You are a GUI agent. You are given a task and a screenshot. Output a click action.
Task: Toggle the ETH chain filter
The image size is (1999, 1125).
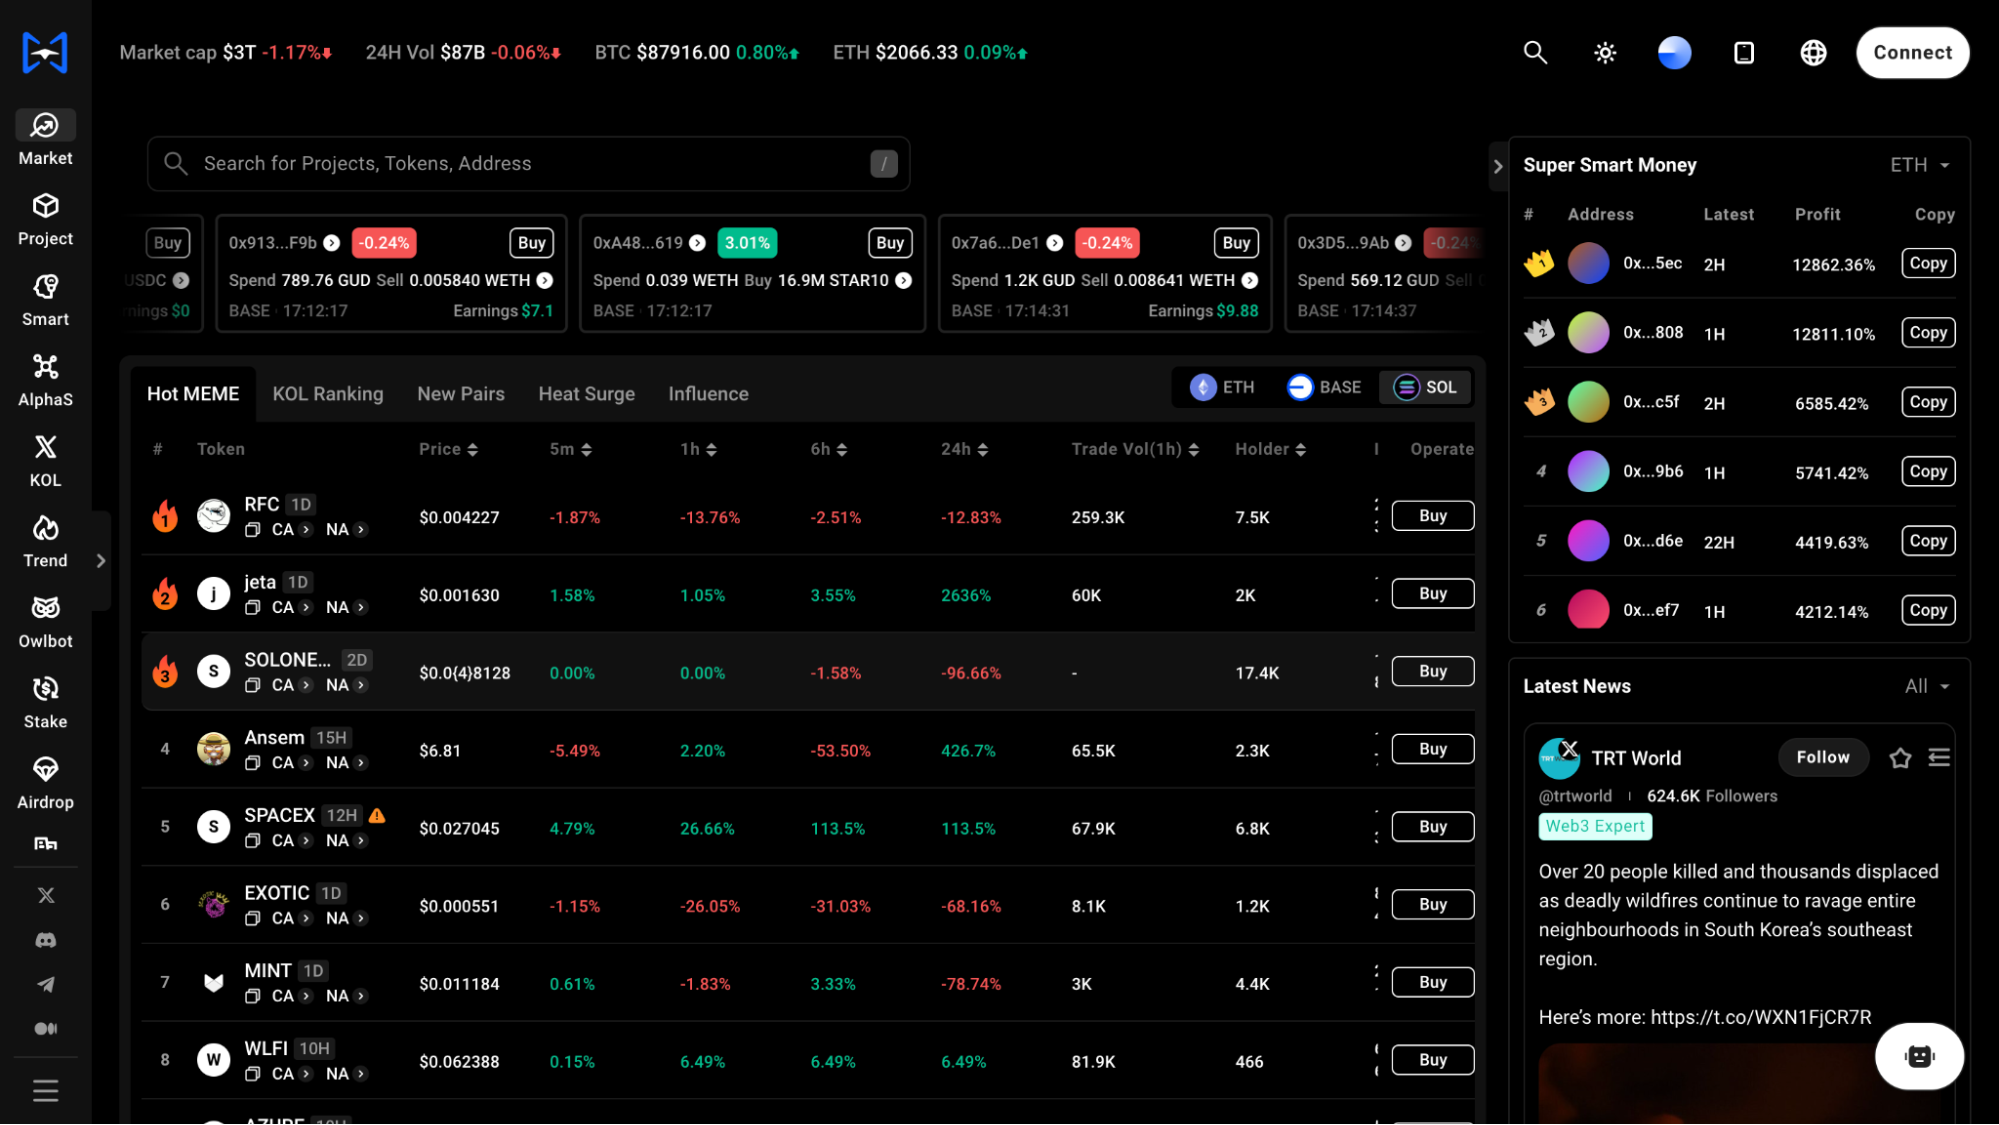[x=1221, y=387]
